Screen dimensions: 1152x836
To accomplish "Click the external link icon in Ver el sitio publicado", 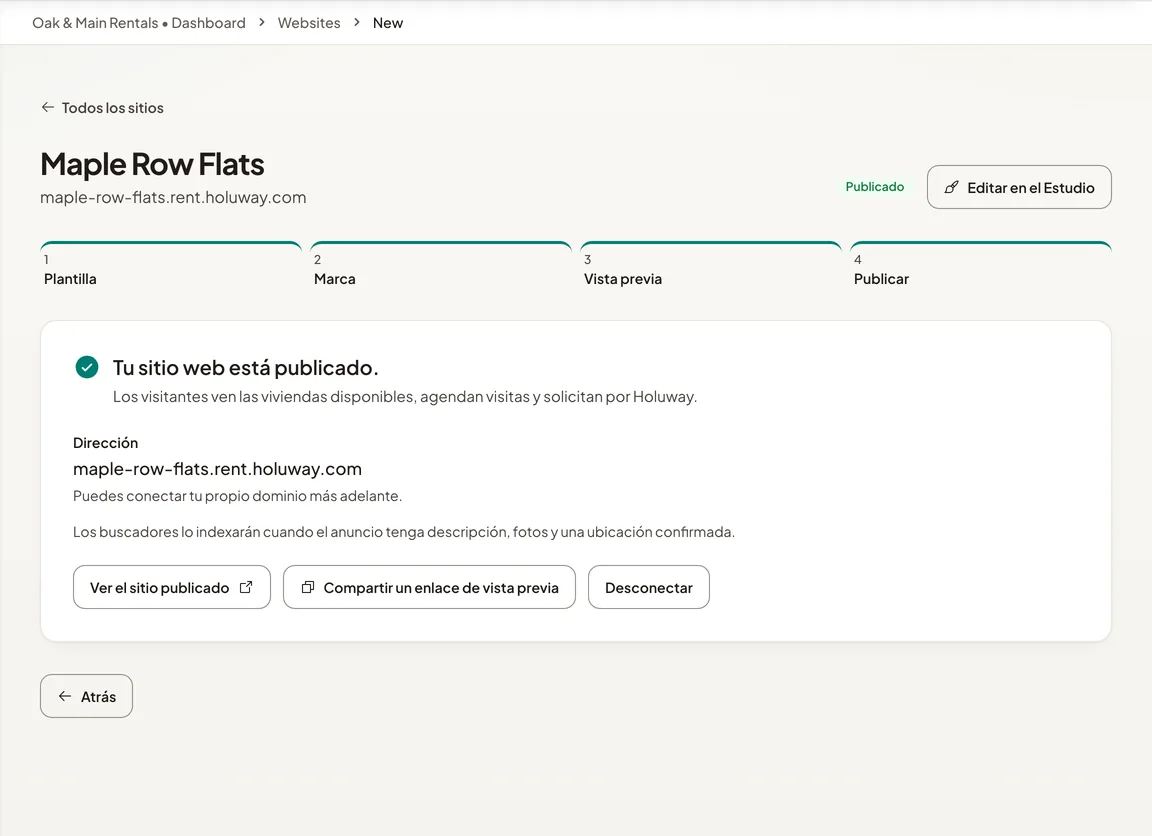I will tap(246, 587).
